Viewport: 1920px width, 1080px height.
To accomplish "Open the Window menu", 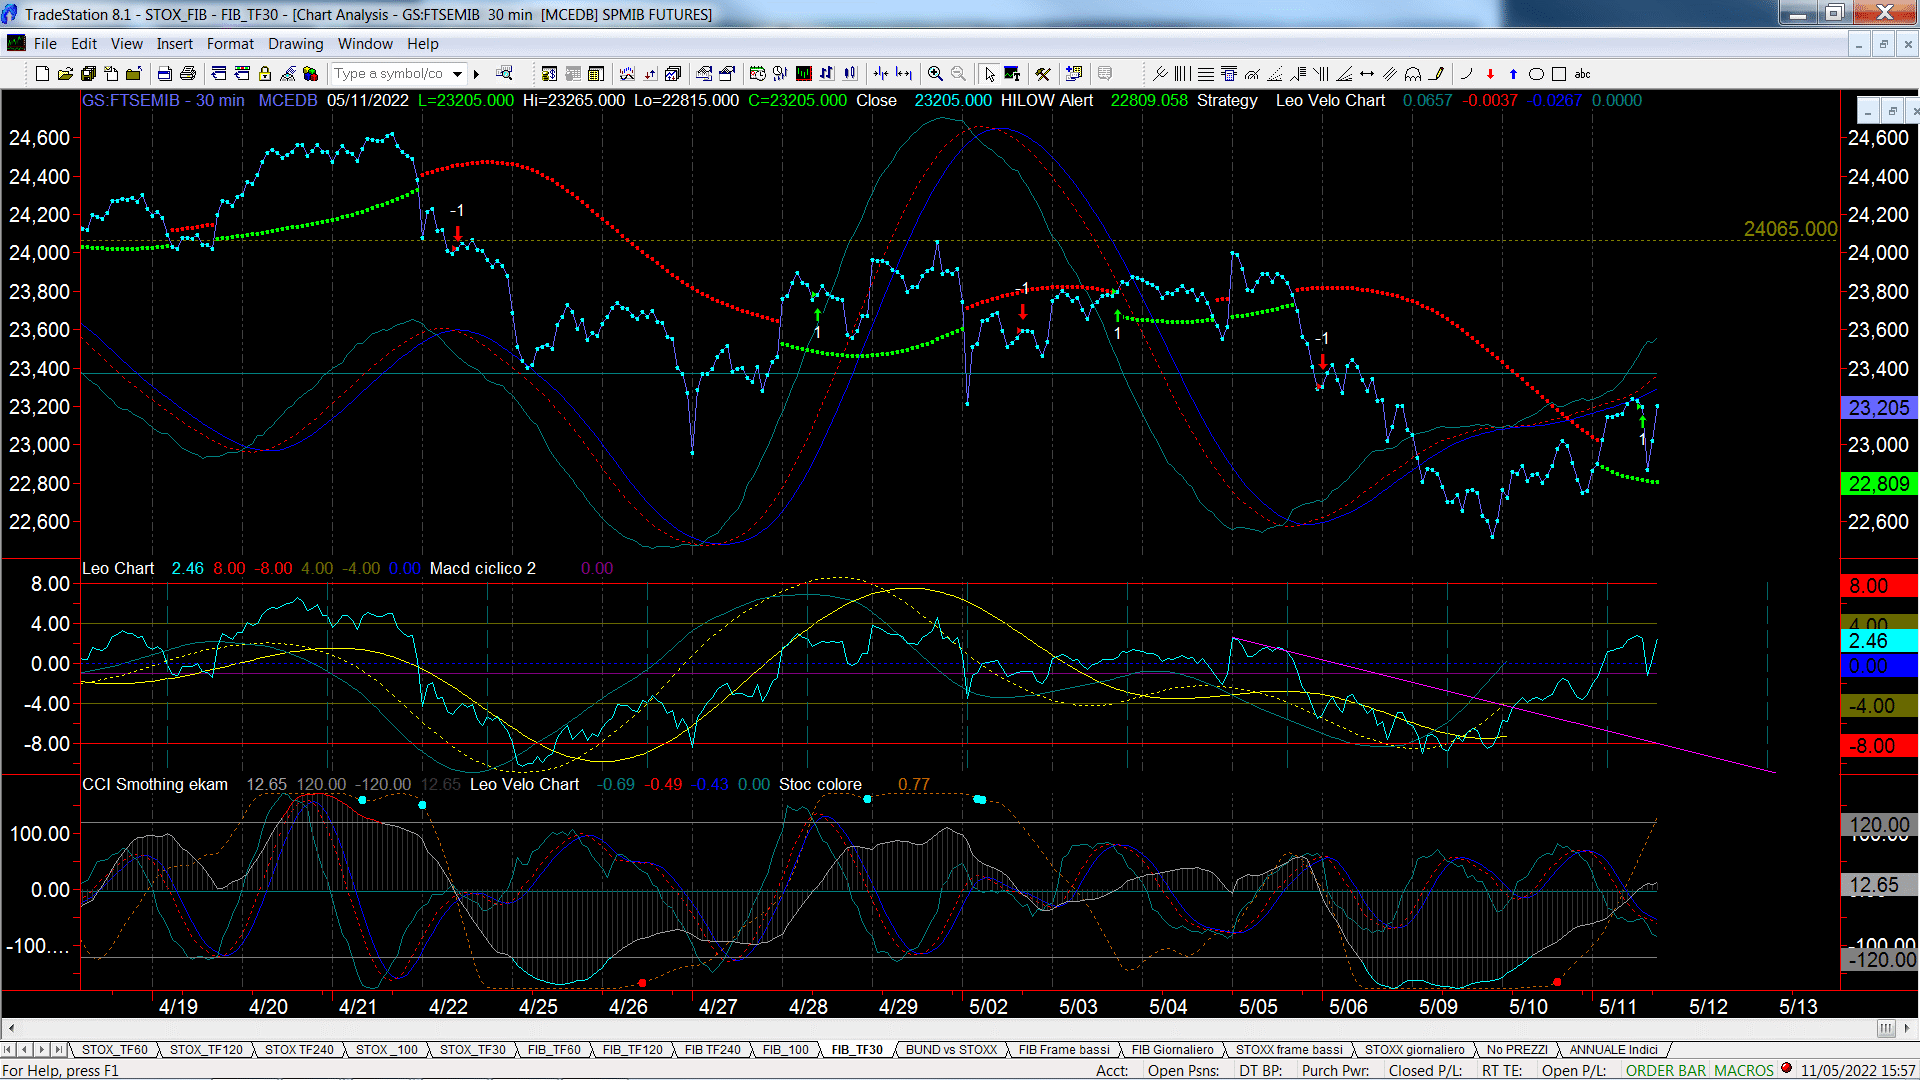I will point(365,43).
